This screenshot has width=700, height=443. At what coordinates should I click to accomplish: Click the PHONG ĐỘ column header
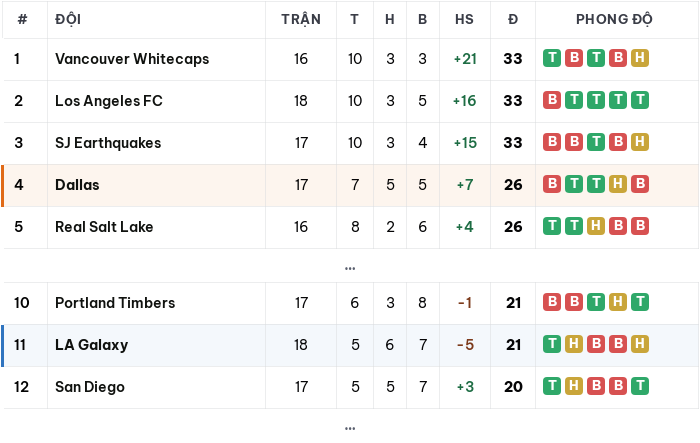614,19
